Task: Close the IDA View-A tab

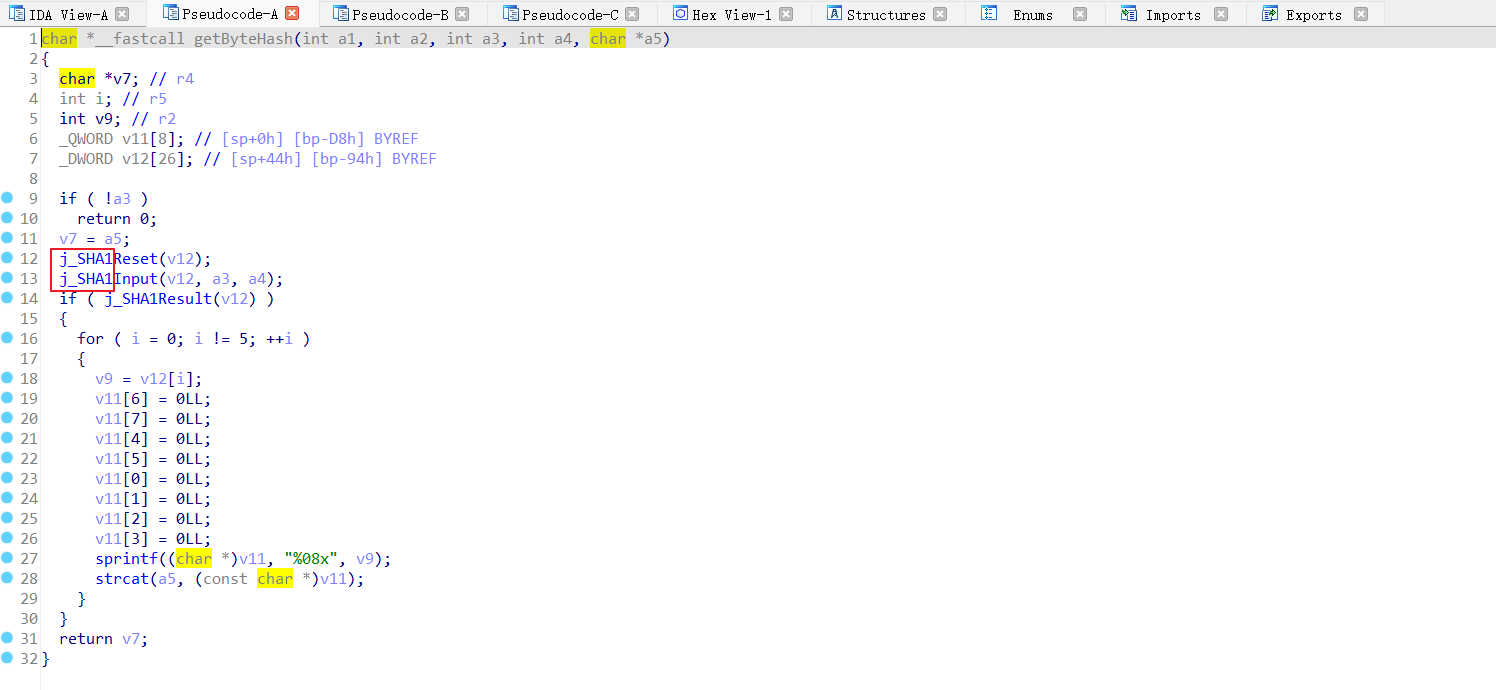Action: 122,14
